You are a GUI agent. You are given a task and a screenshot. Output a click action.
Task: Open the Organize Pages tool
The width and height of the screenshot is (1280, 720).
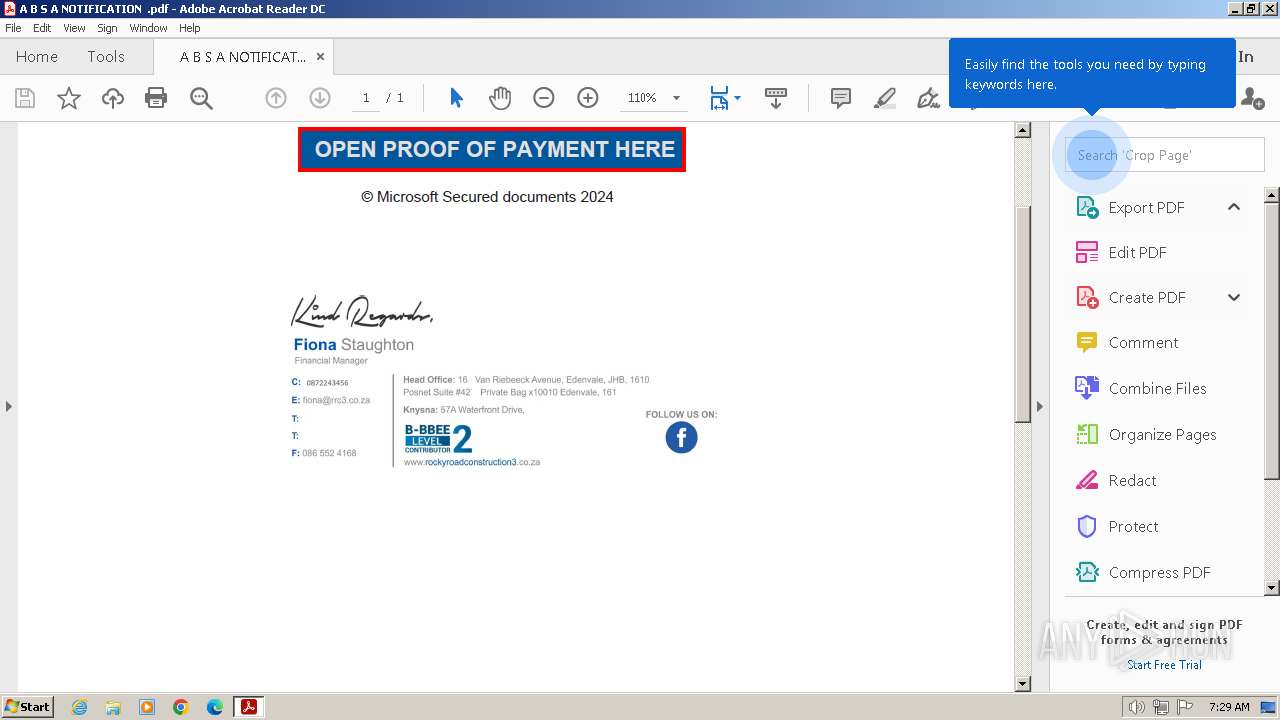(1162, 434)
